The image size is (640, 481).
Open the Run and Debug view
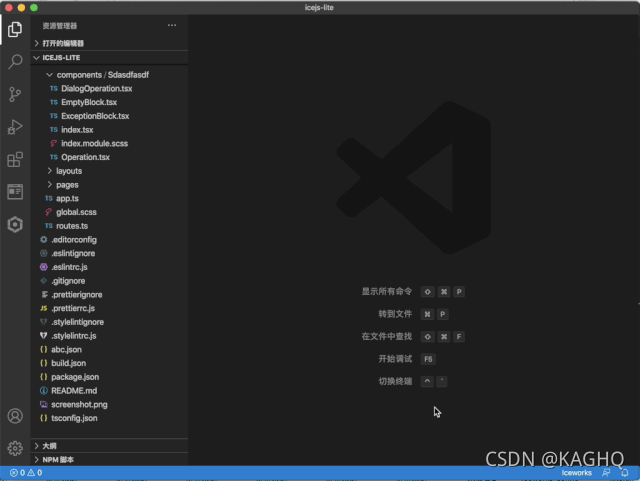[15, 127]
